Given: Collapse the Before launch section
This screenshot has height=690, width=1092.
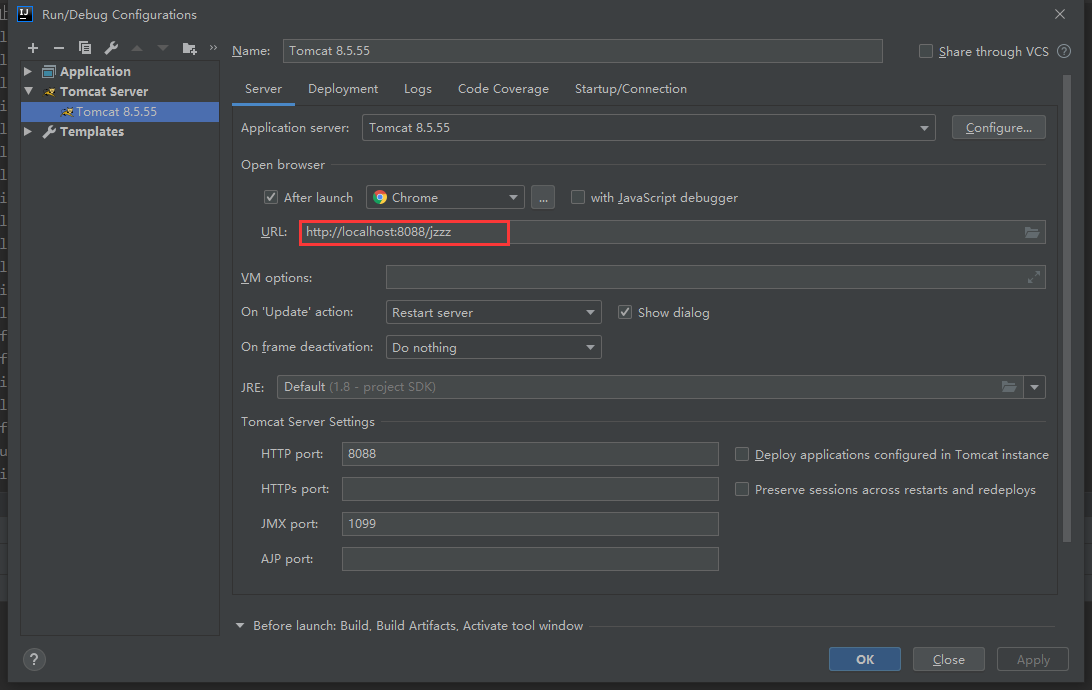Looking at the screenshot, I should [240, 625].
